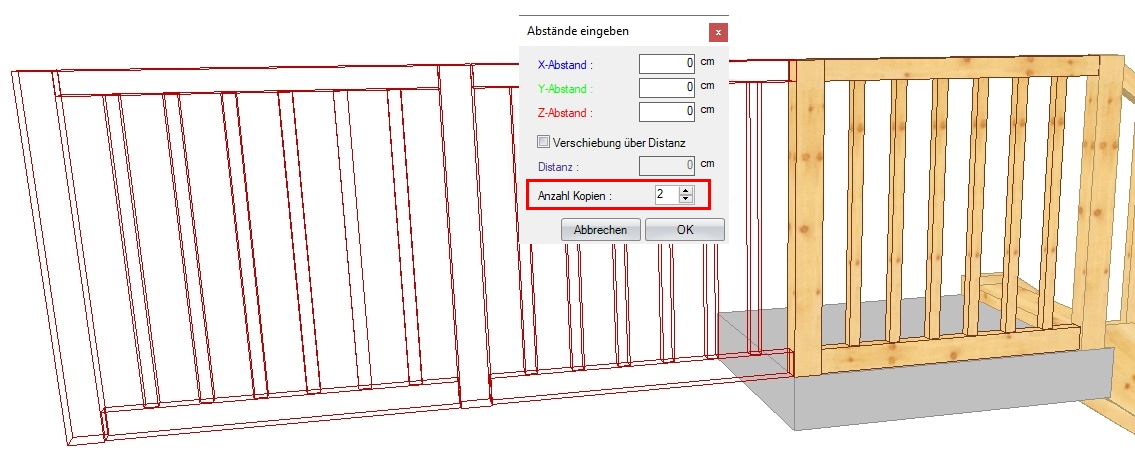Screen dimensions: 1135x467
Task: Click the blue X-Abstand label
Action: point(565,65)
